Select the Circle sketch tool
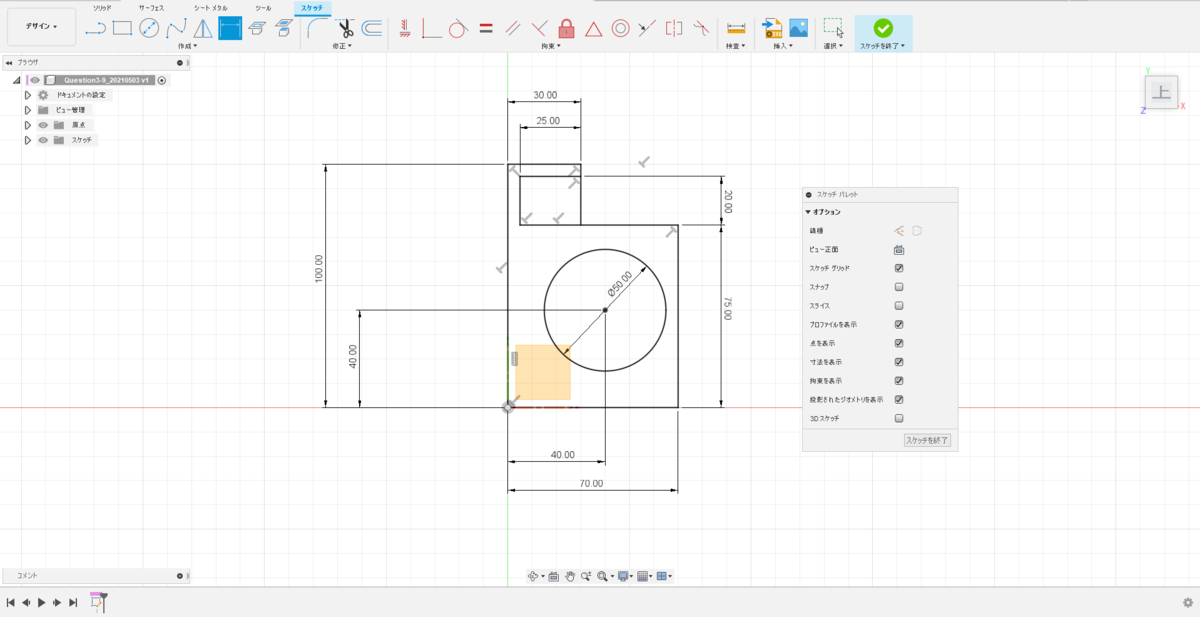1200x617 pixels. (x=149, y=28)
